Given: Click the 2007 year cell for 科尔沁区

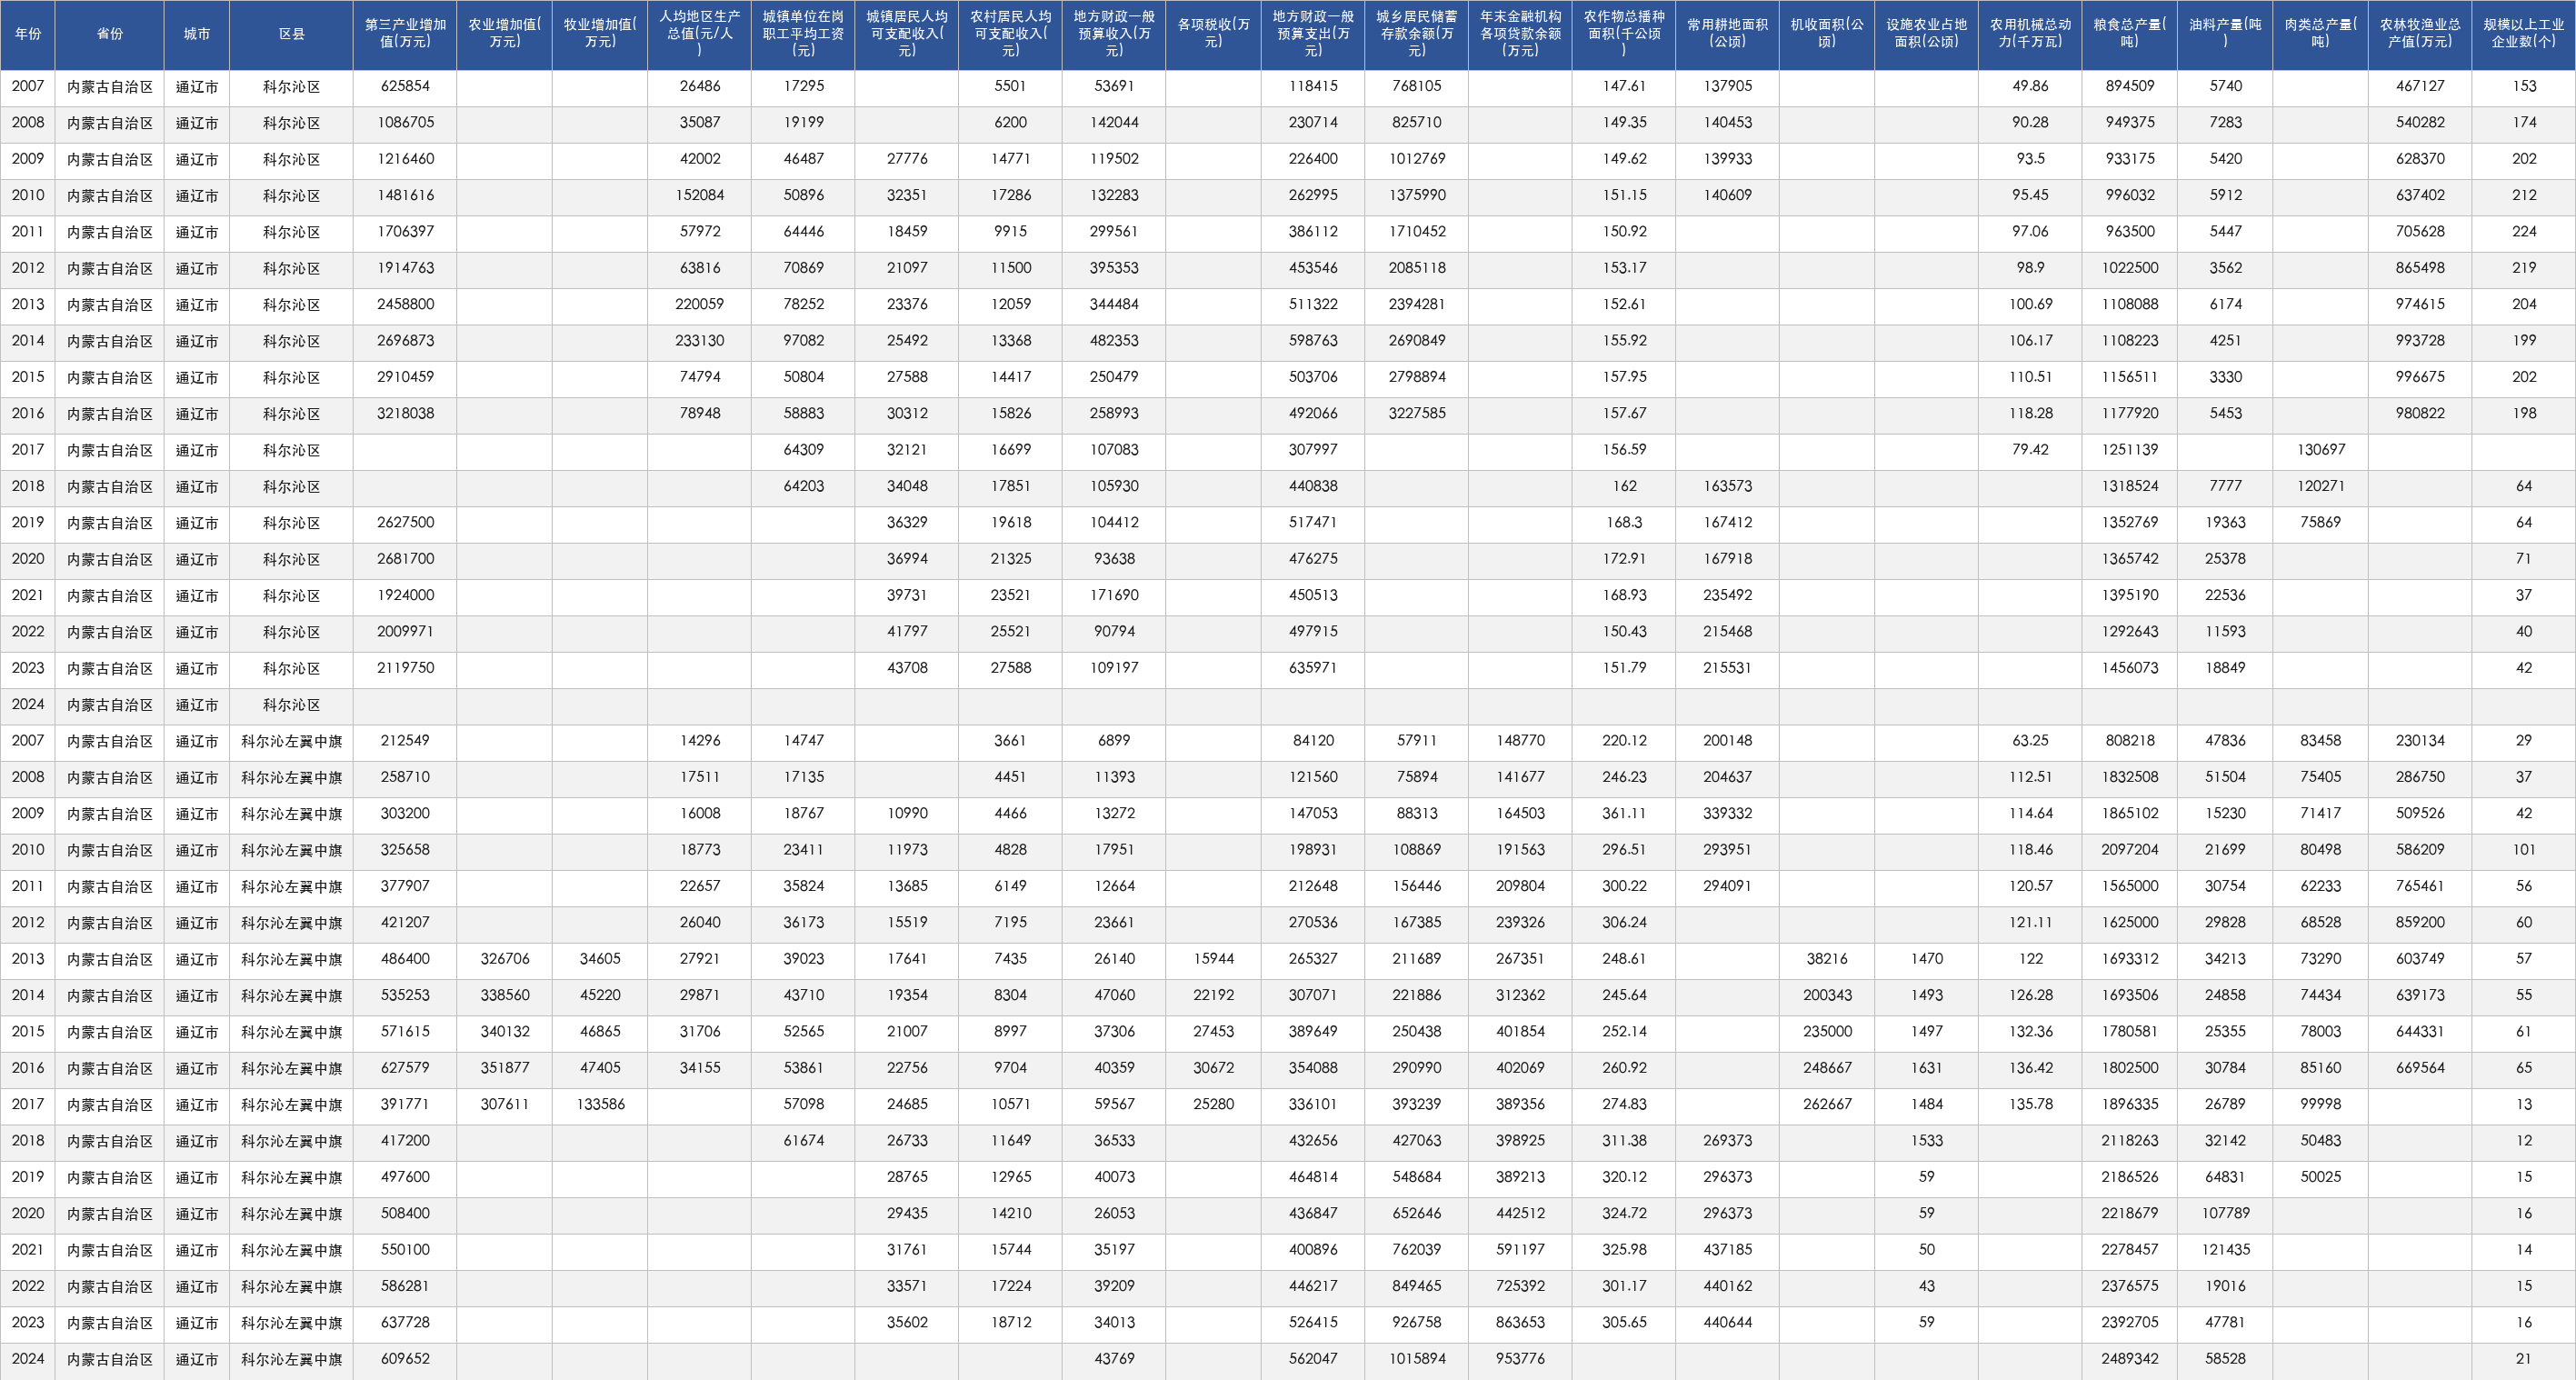Looking at the screenshot, I should pos(28,87).
